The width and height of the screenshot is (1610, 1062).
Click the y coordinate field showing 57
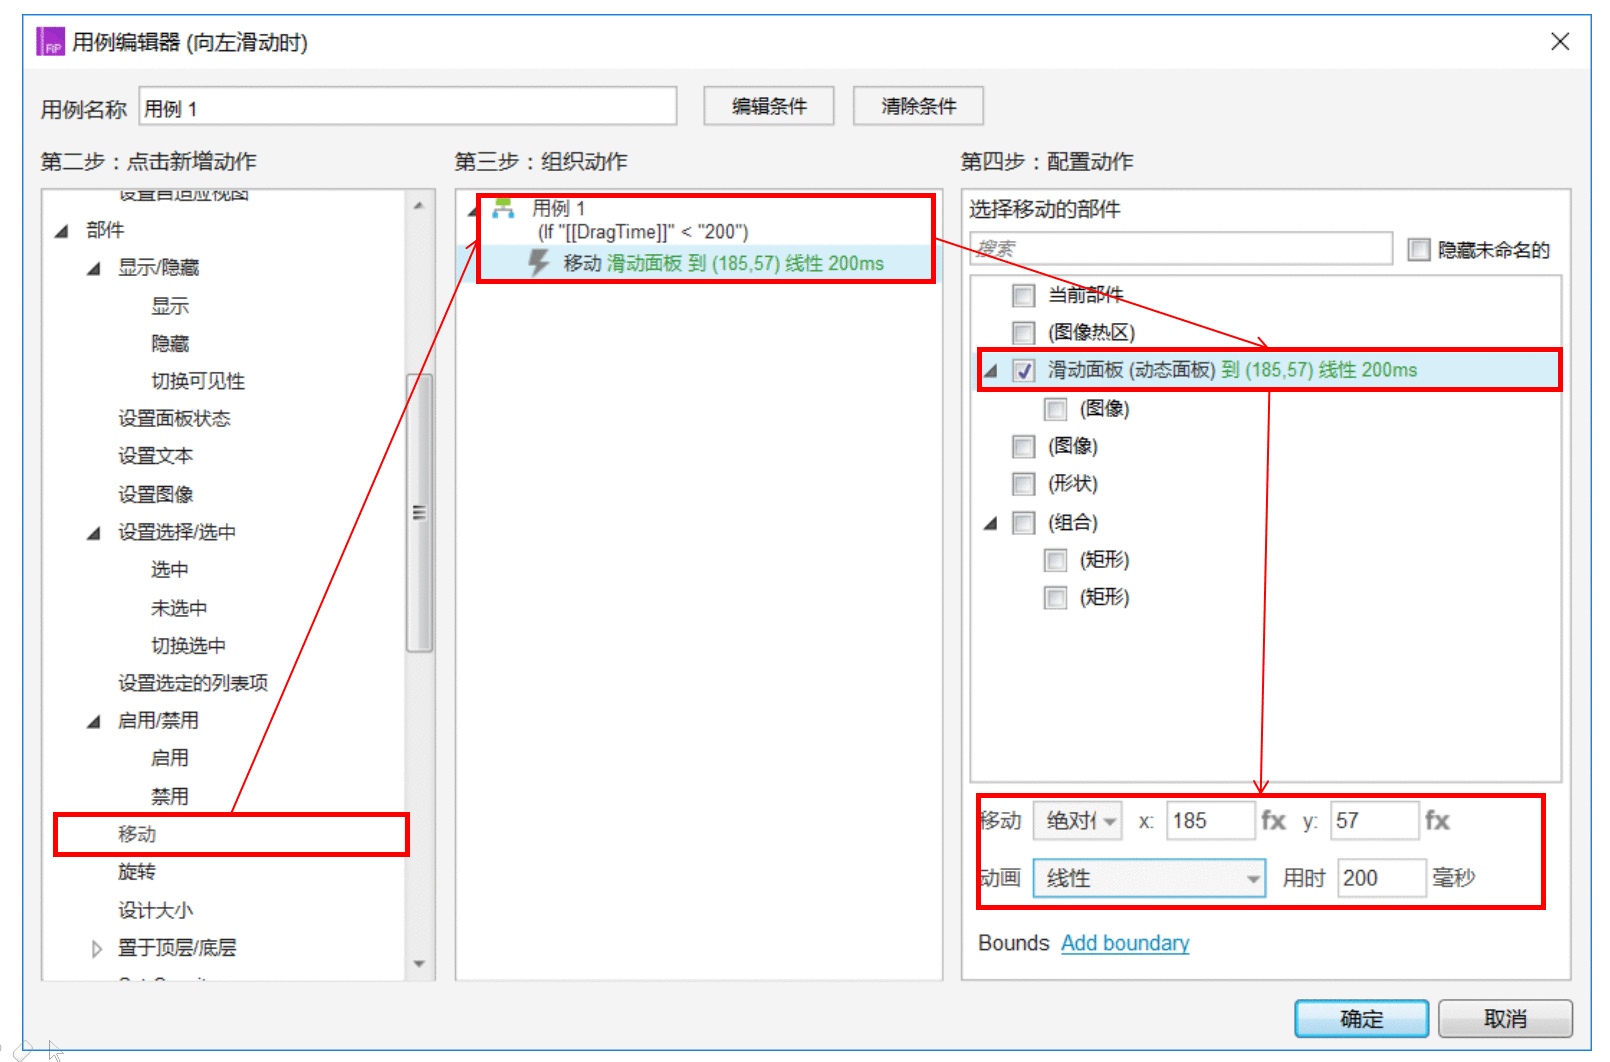pyautogui.click(x=1375, y=821)
